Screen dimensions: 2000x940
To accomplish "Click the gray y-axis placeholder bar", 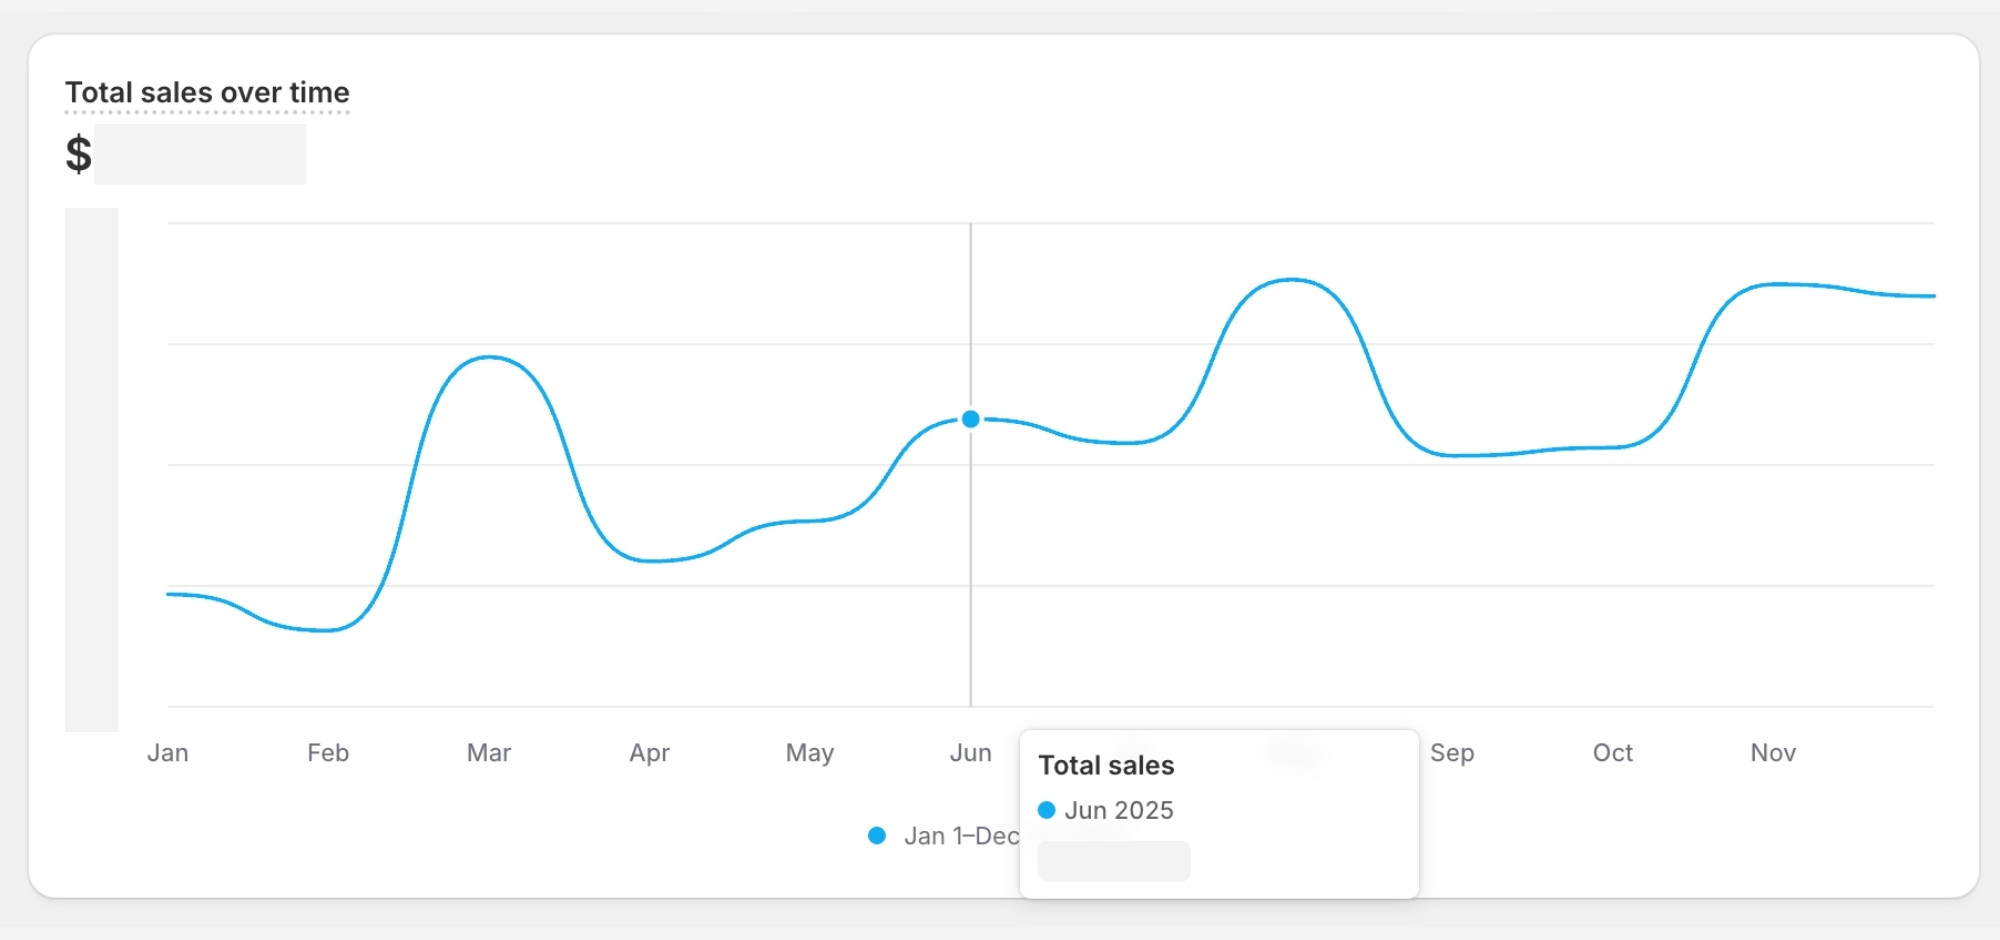I will point(91,470).
